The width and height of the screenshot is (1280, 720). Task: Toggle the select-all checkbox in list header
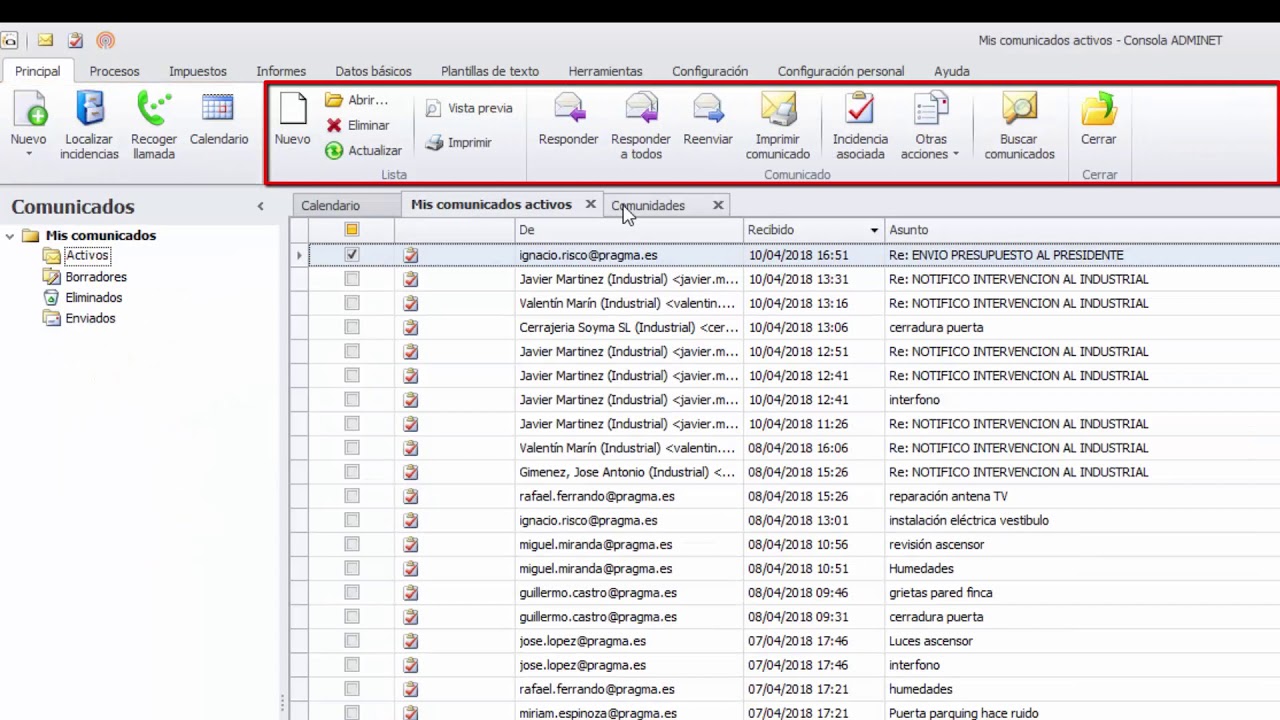(x=351, y=230)
